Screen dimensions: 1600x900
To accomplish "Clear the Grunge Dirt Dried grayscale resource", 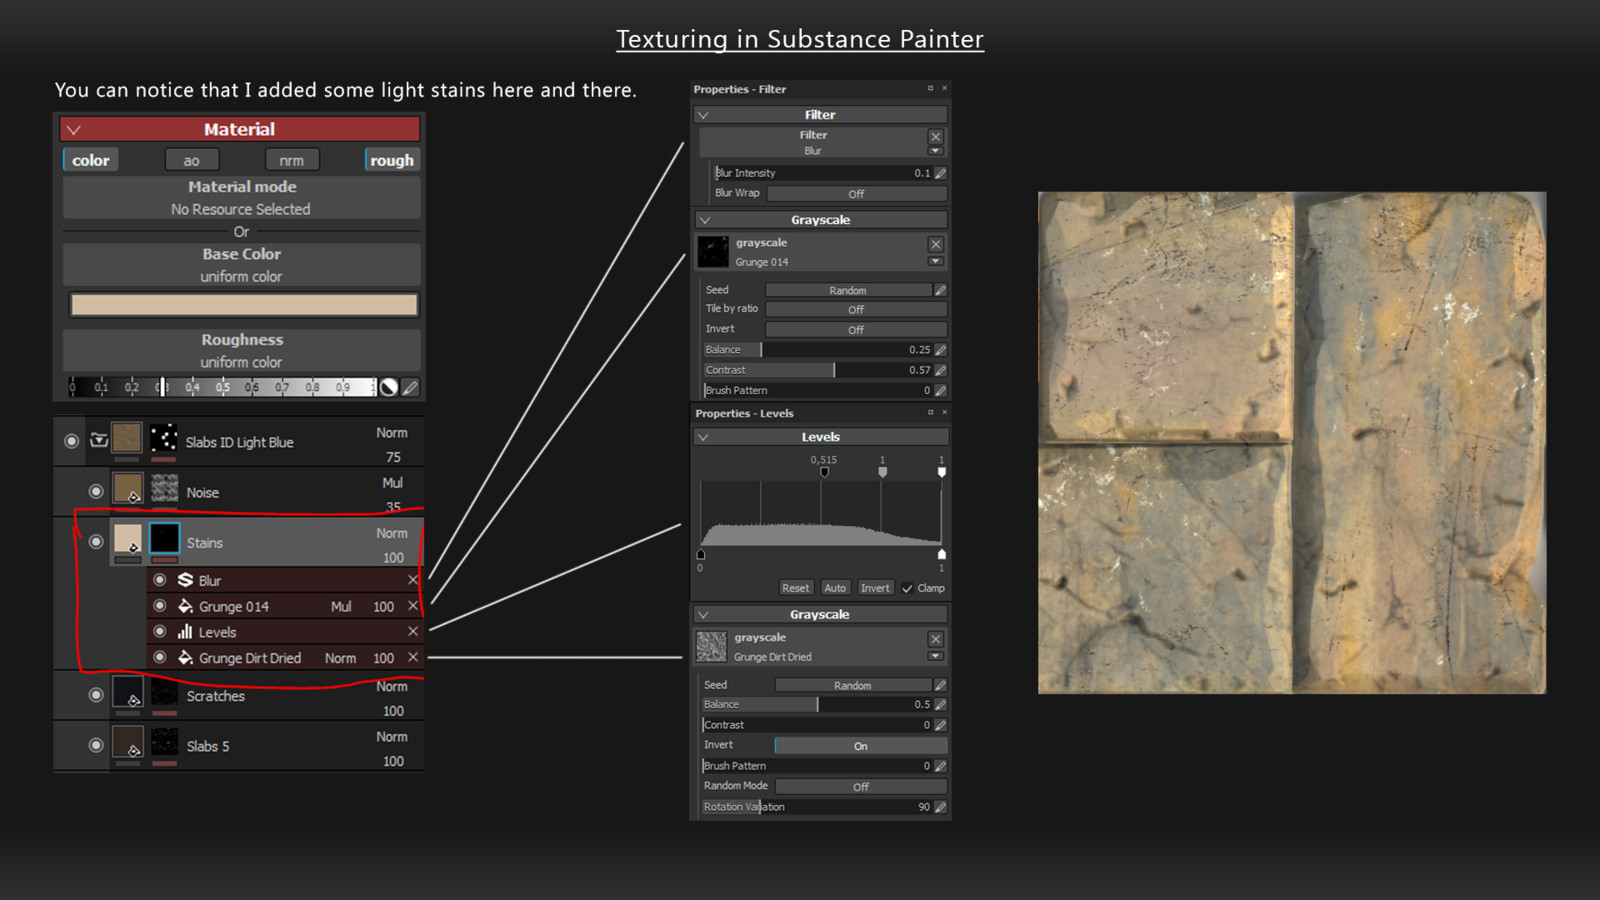I will coord(936,639).
